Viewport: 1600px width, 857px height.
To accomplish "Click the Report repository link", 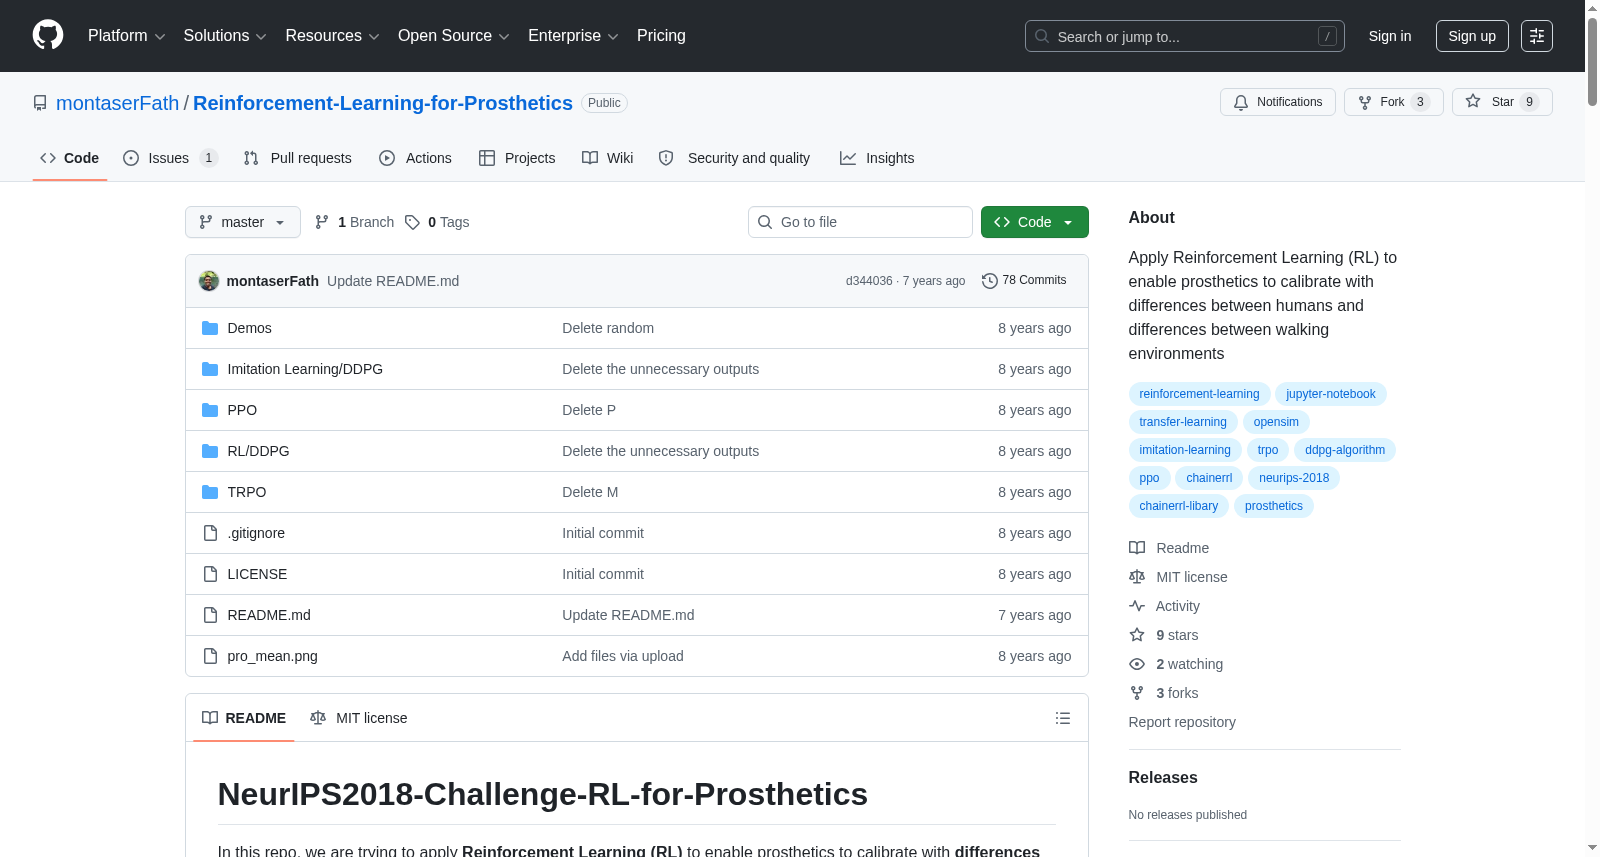I will click(x=1182, y=722).
